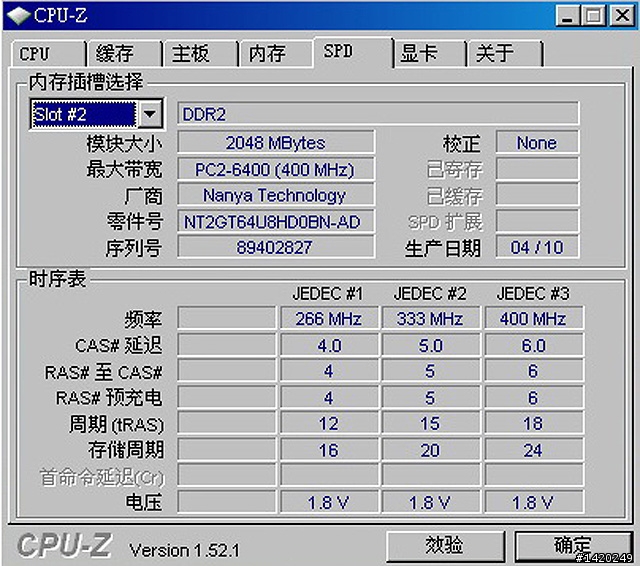This screenshot has height=566, width=640.
Task: Click the Version 1.52.1 label
Action: (184, 550)
